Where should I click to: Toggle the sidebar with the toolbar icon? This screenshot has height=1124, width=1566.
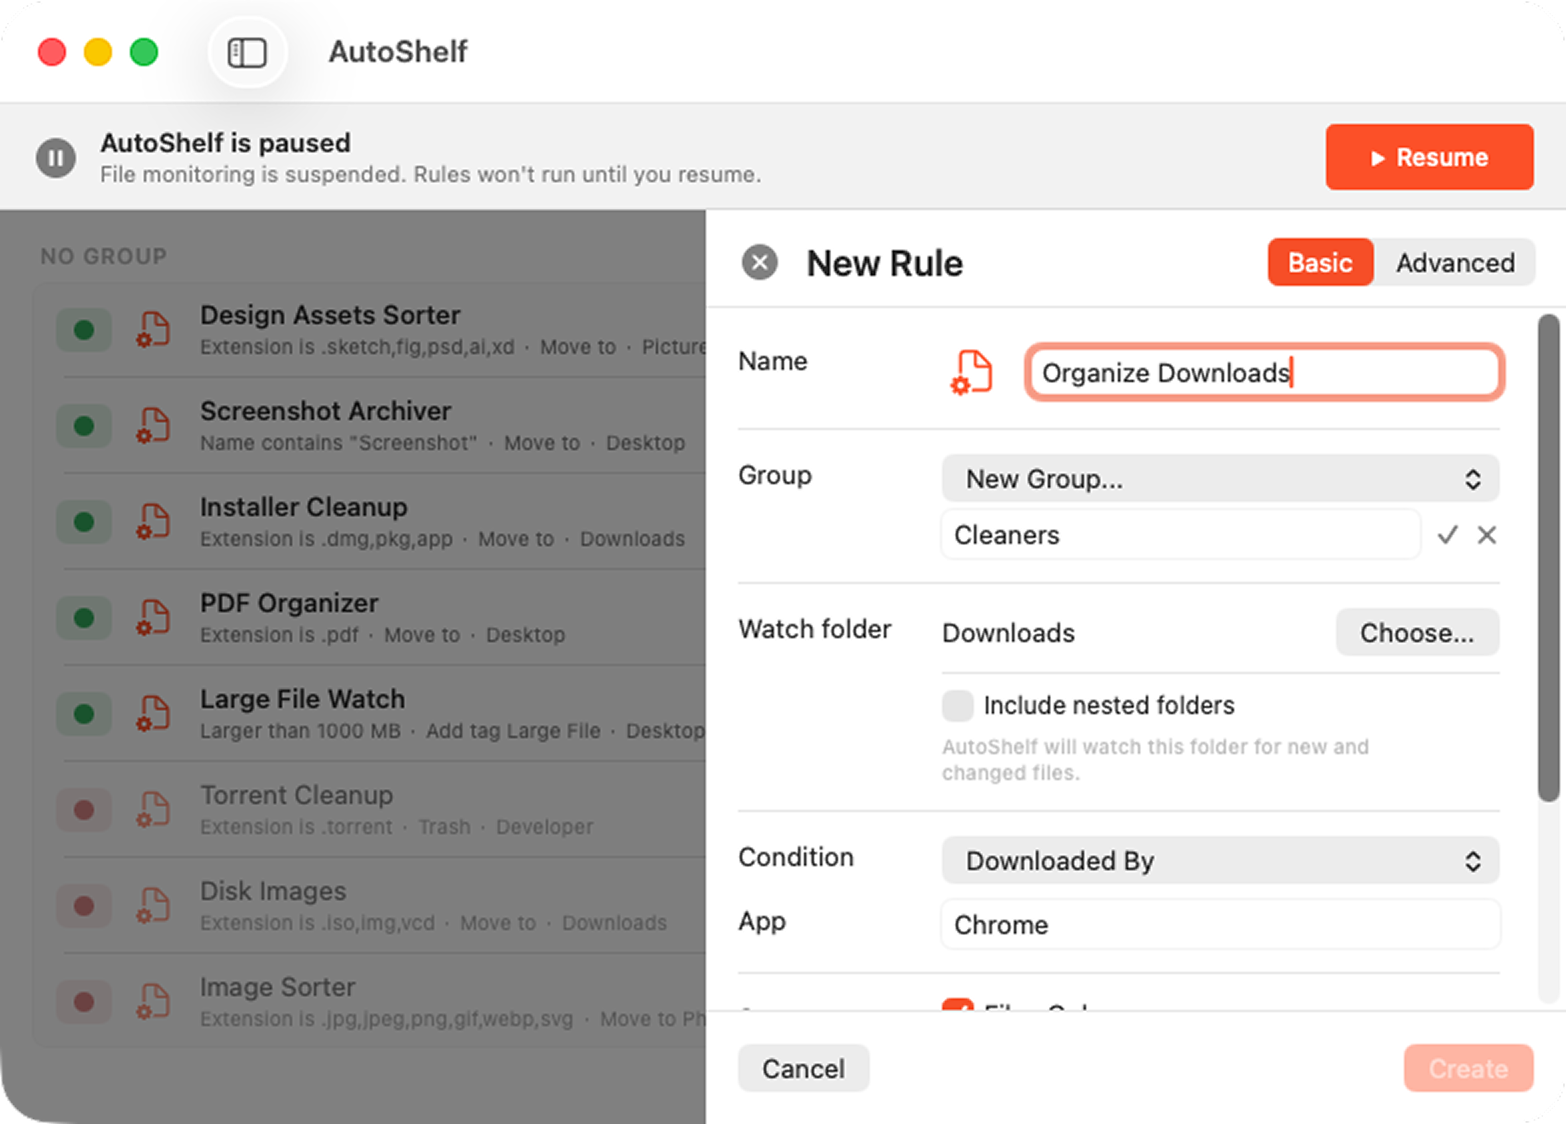[247, 52]
